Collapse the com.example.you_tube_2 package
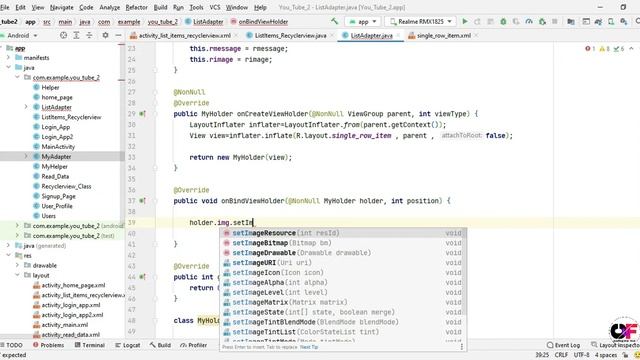This screenshot has height=360, width=640. coord(17,77)
